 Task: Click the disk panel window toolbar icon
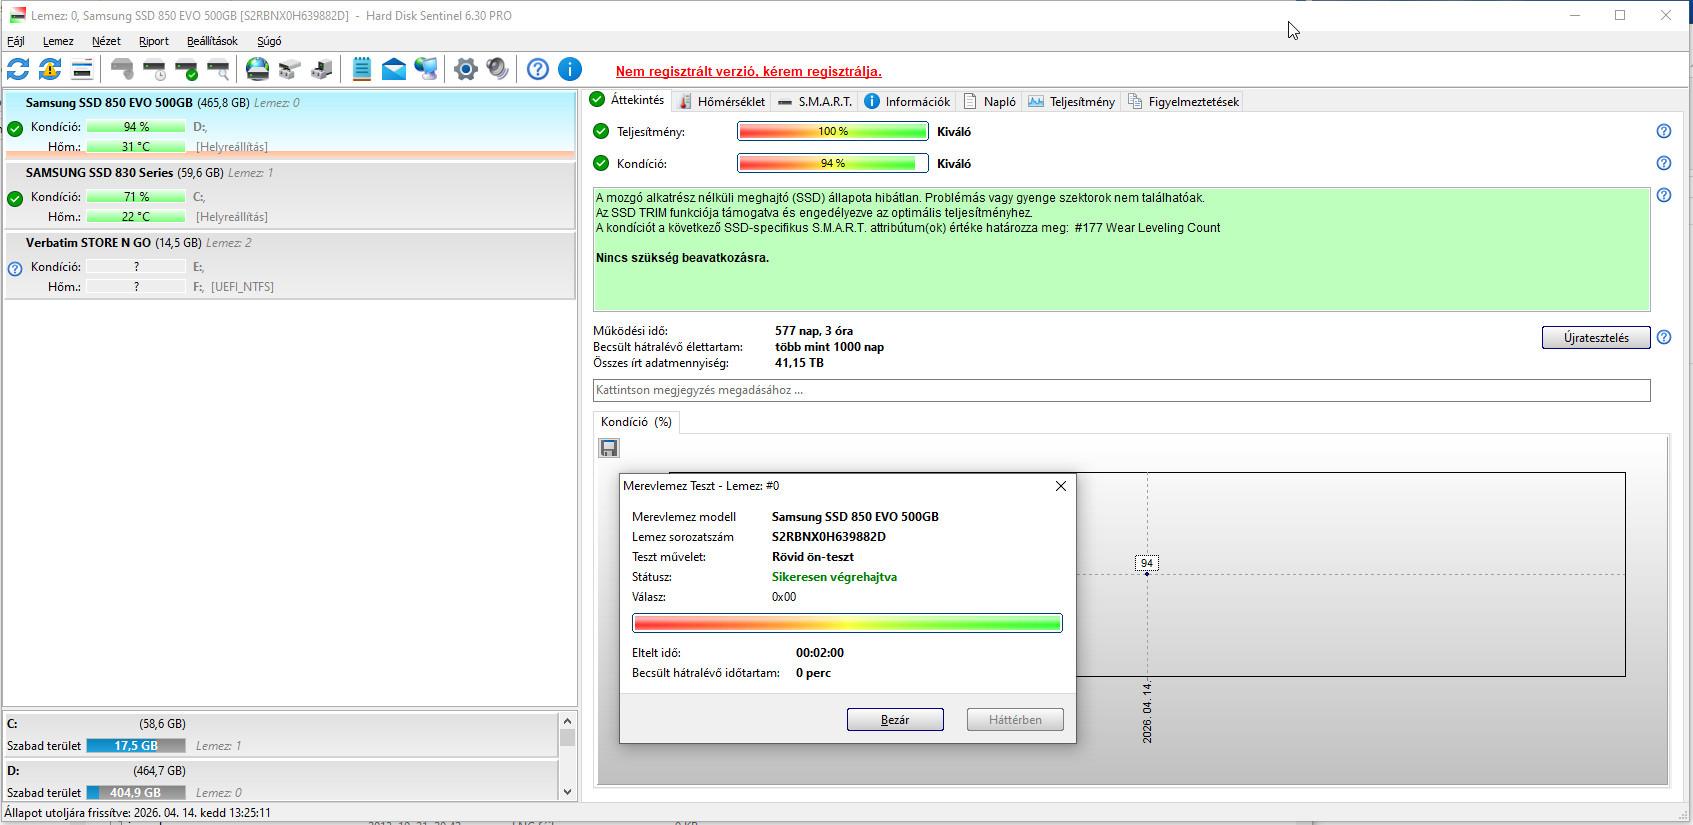pos(82,69)
